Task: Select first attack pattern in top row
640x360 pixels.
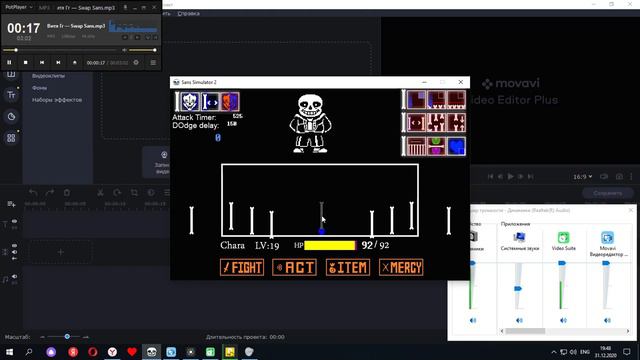Action: click(416, 100)
